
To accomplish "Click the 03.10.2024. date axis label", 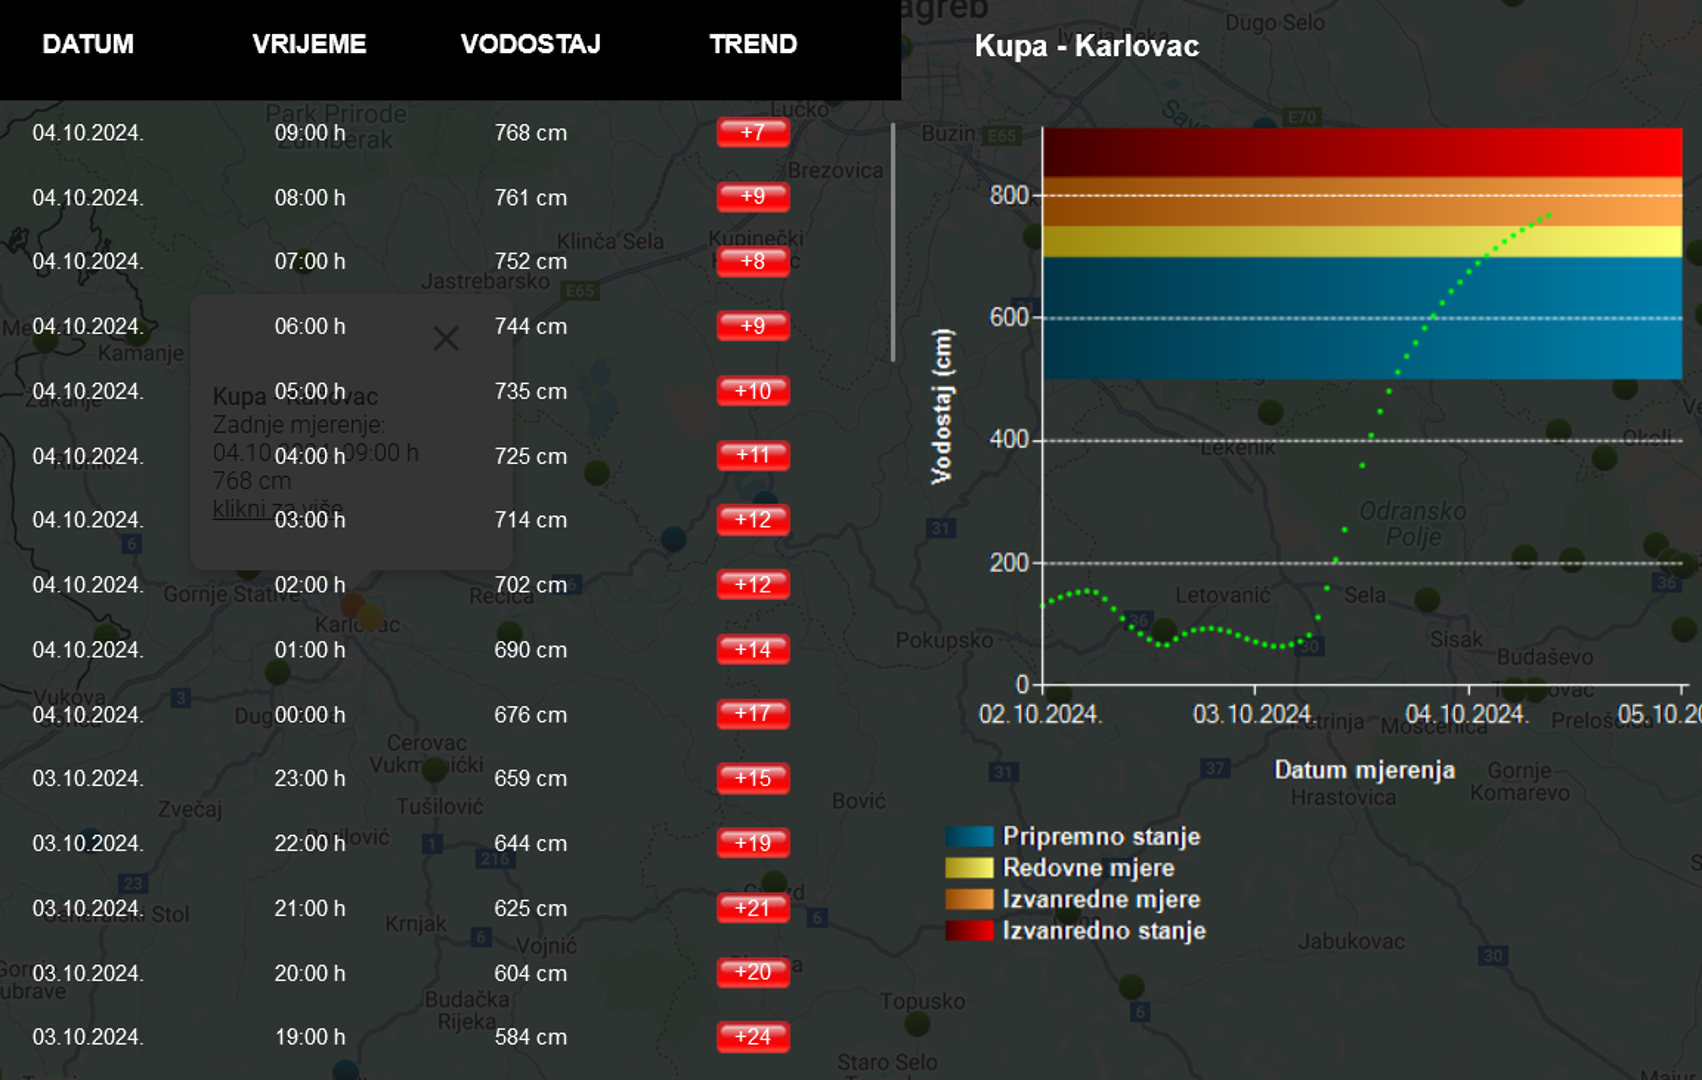I will coord(1253,714).
